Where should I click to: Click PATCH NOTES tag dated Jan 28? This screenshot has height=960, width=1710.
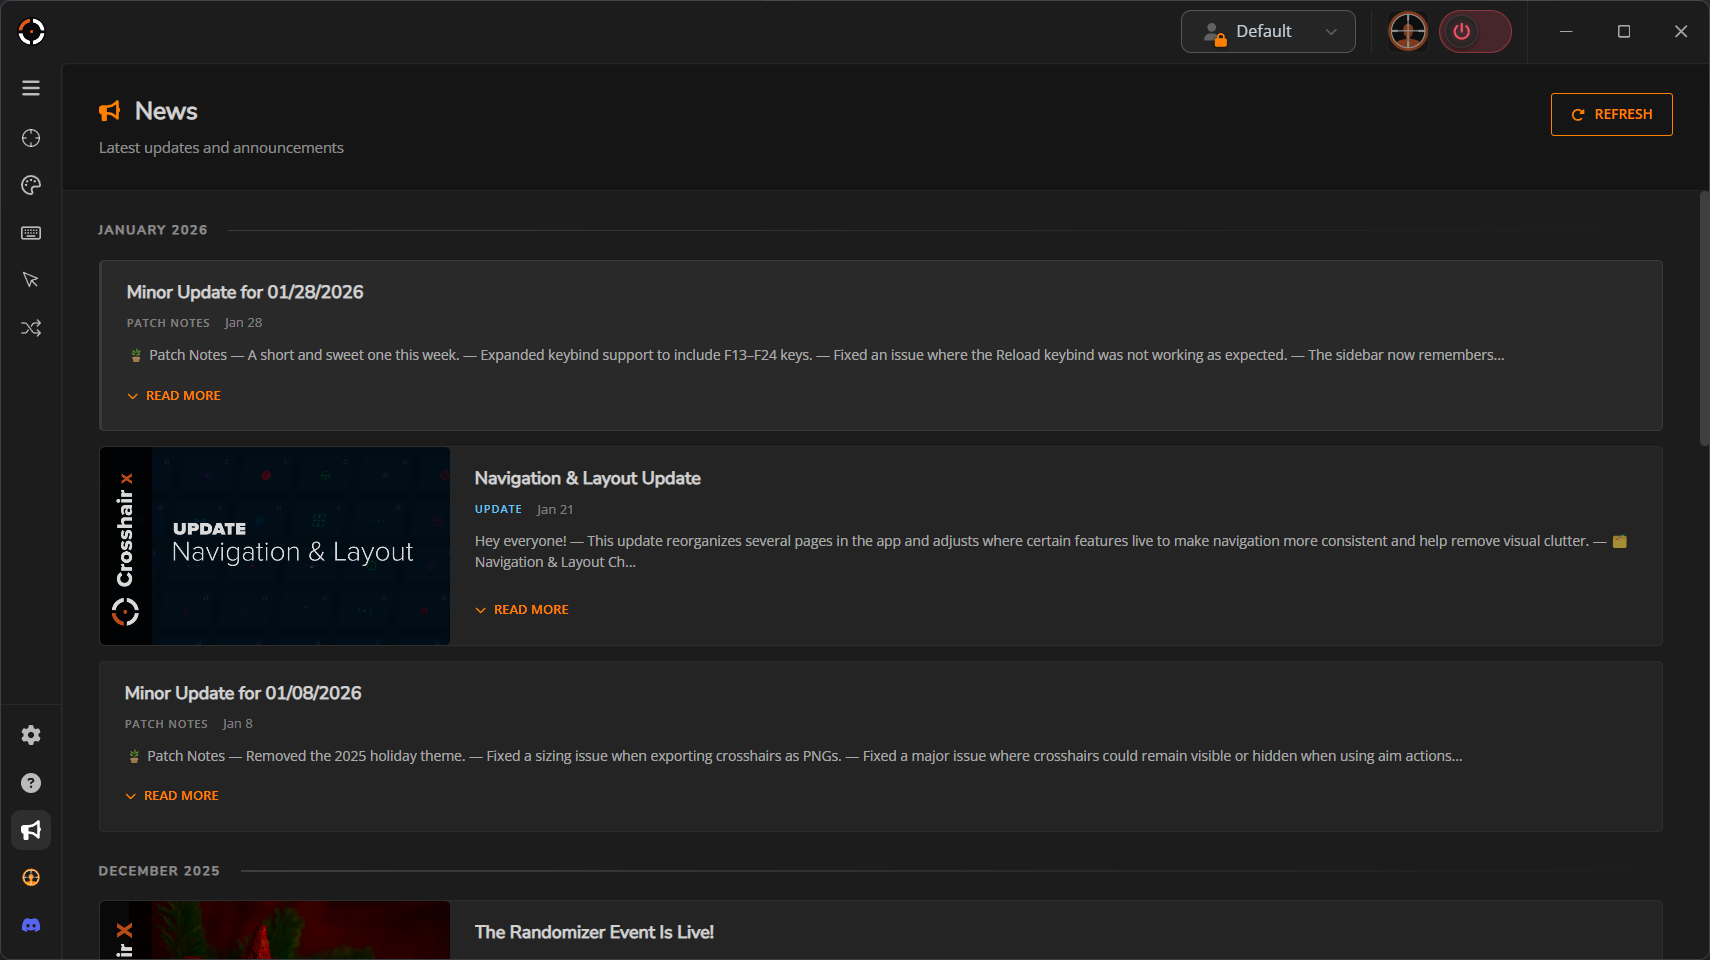tap(168, 323)
